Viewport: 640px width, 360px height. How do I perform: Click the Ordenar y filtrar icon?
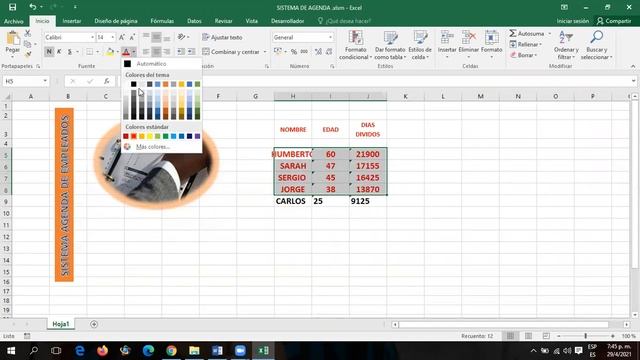click(x=566, y=38)
